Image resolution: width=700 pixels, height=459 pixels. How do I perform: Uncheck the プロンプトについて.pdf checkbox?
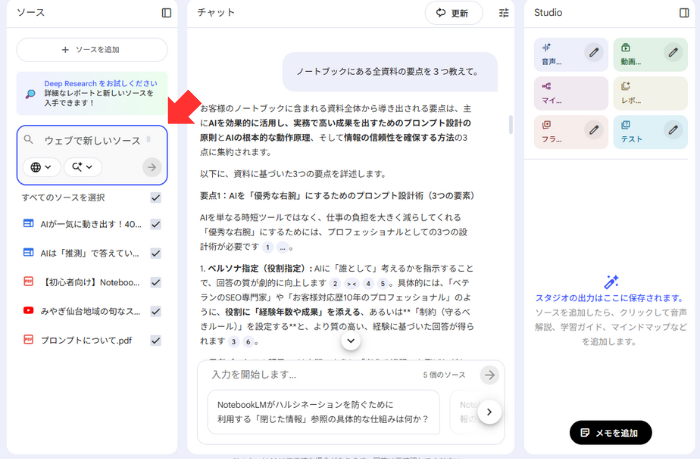(155, 340)
